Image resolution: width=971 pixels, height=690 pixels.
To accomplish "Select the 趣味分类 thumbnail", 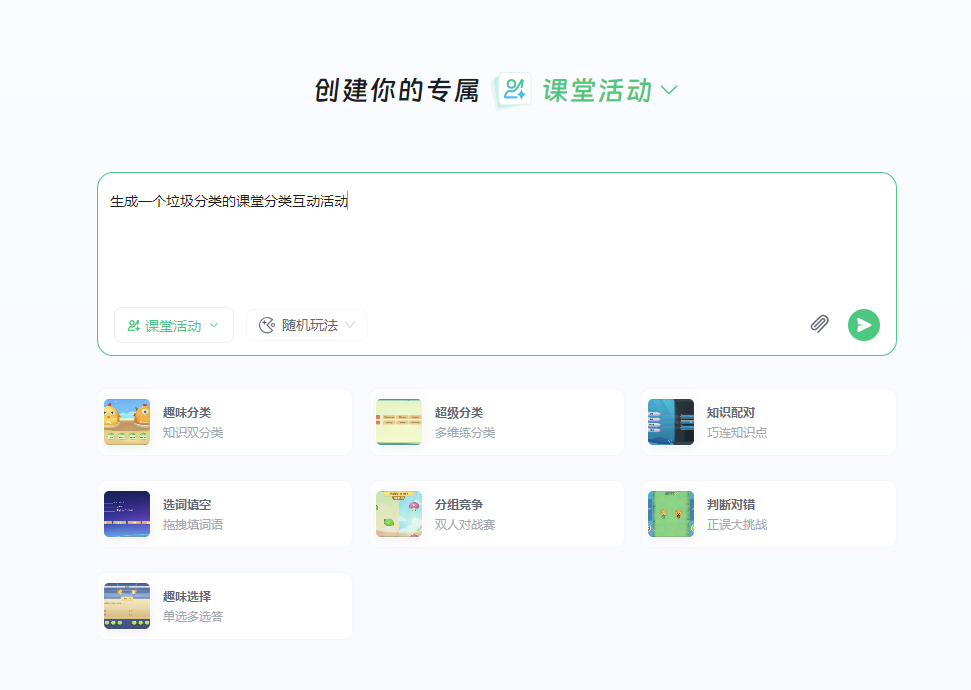I will coord(127,422).
